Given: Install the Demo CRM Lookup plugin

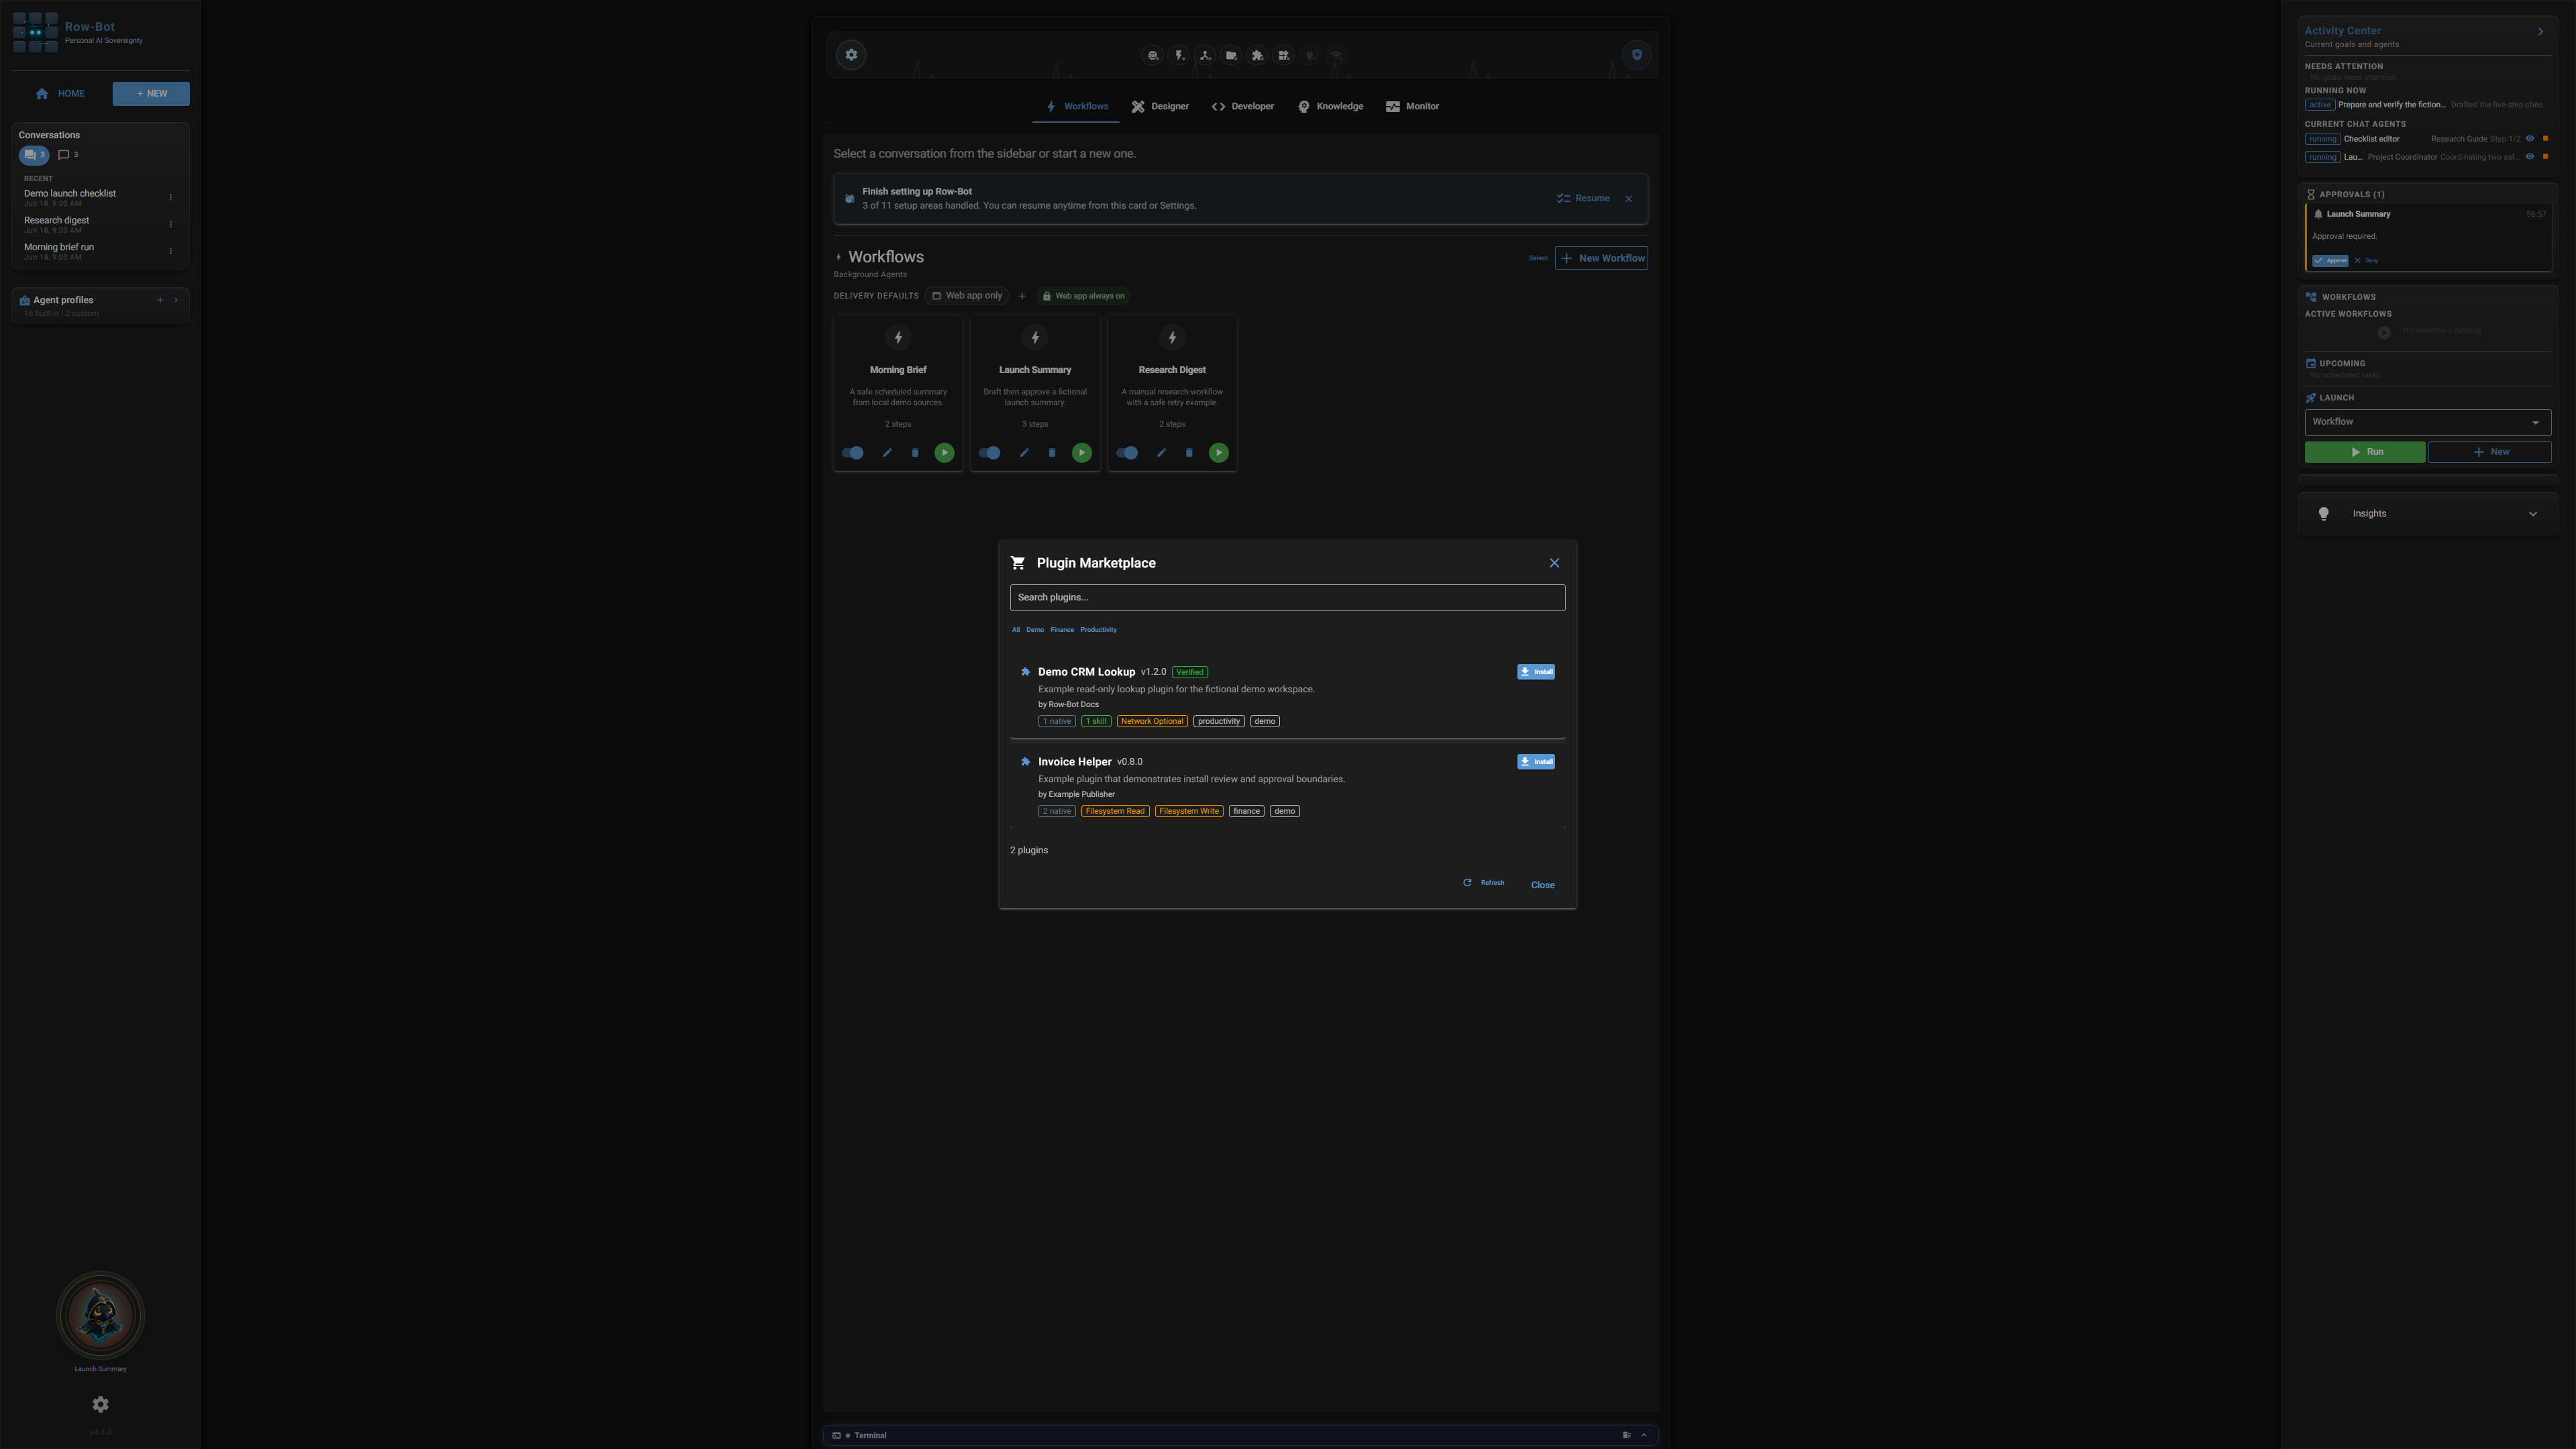Looking at the screenshot, I should point(1536,672).
